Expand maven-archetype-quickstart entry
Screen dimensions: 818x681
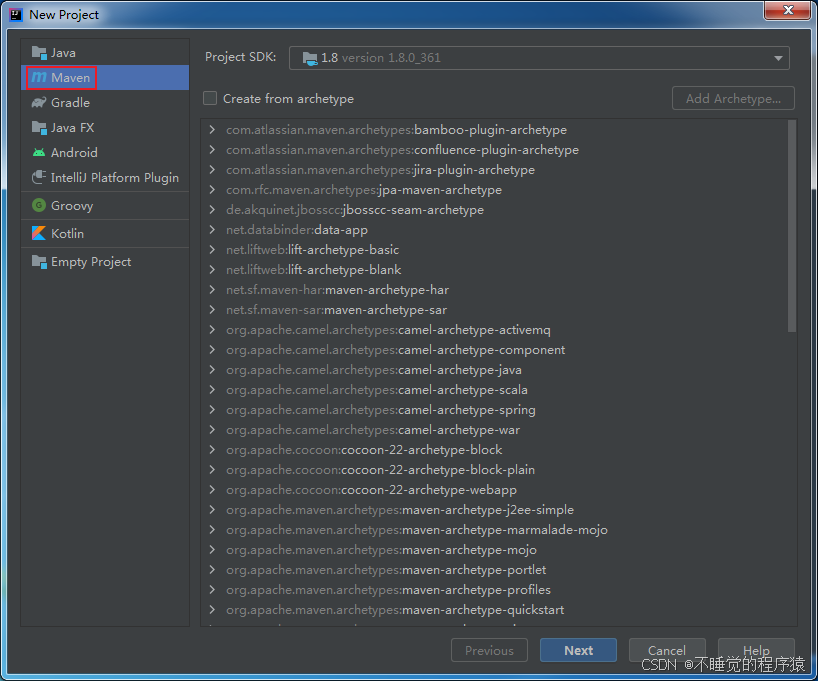[212, 610]
